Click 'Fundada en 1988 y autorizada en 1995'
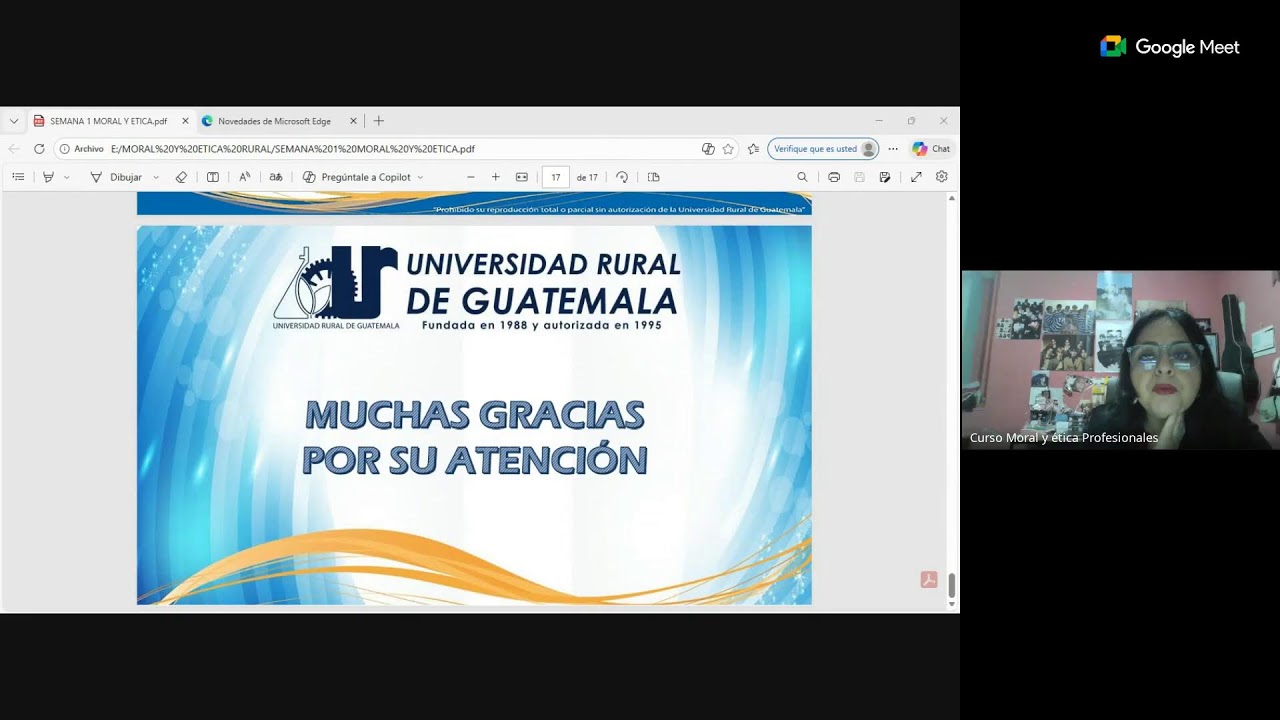The height and width of the screenshot is (720, 1280). point(542,325)
